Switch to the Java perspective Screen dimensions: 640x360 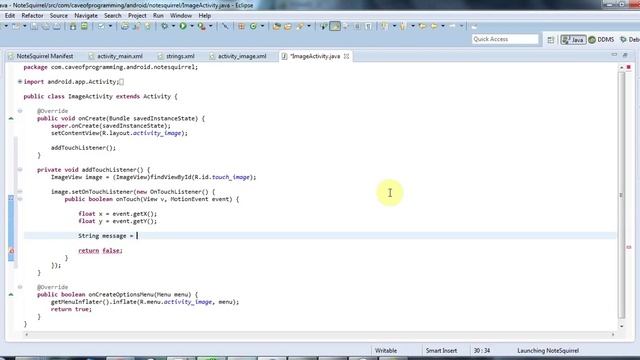pos(573,40)
